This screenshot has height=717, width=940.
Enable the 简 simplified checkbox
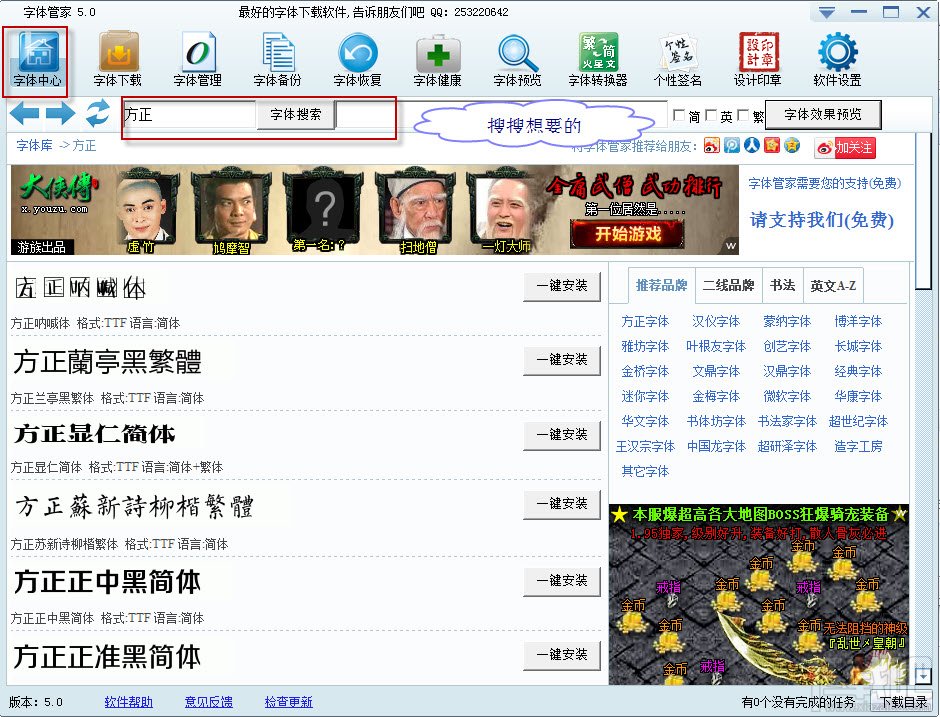(679, 115)
